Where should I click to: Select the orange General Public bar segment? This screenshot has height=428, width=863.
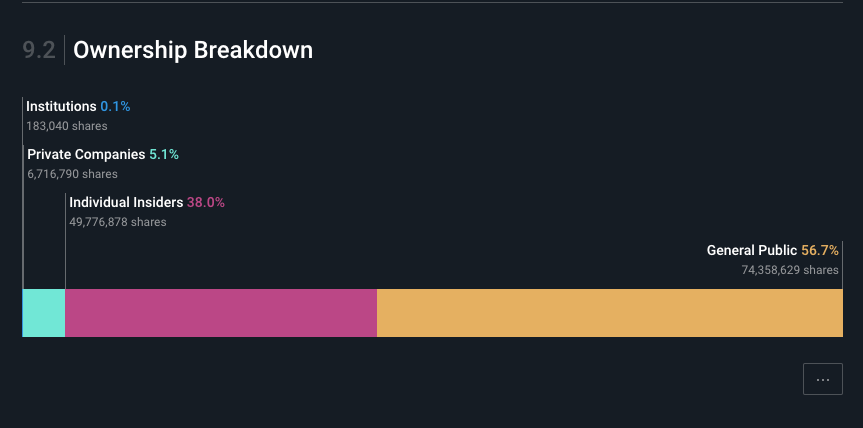tap(610, 313)
